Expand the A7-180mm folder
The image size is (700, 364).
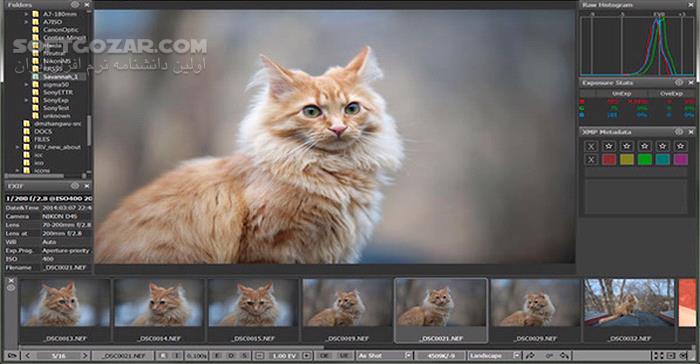[x=27, y=14]
